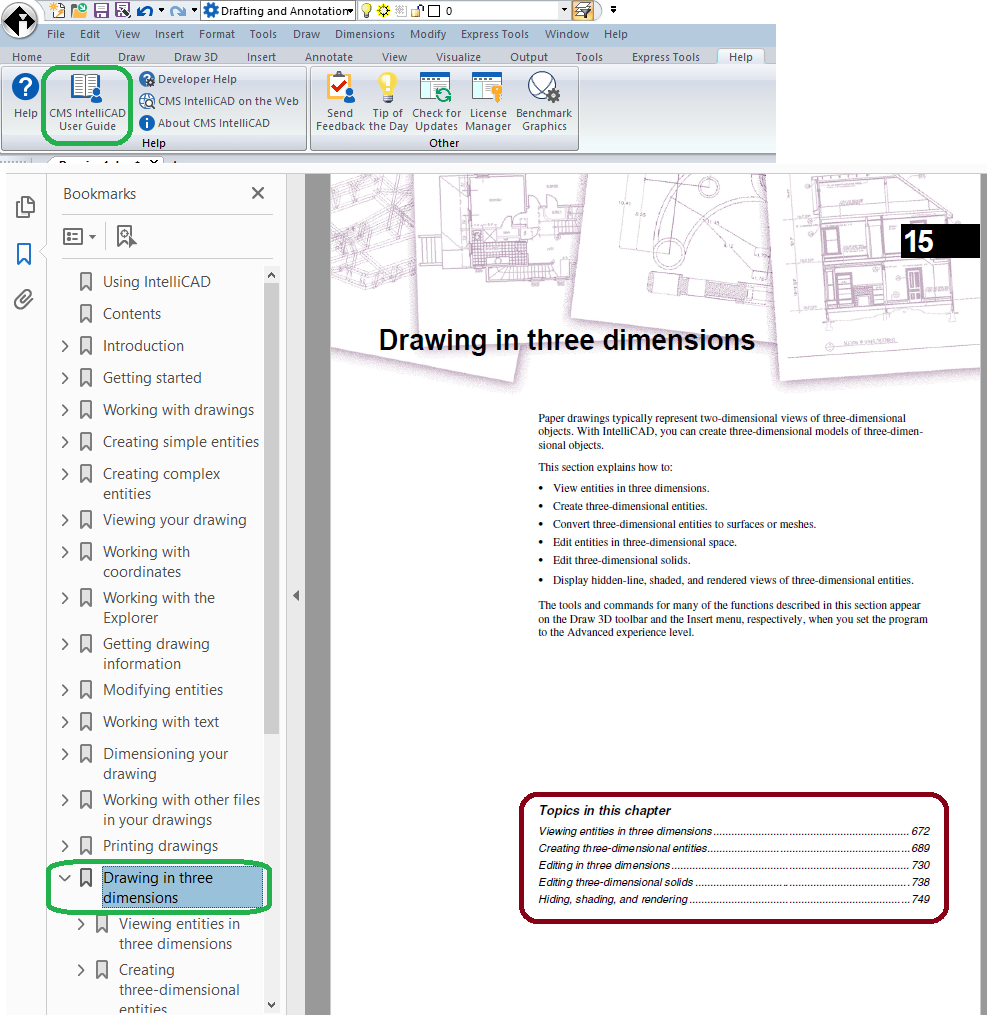Open the quick access toolbar customize arrow
The width and height of the screenshot is (992, 1022).
point(613,10)
